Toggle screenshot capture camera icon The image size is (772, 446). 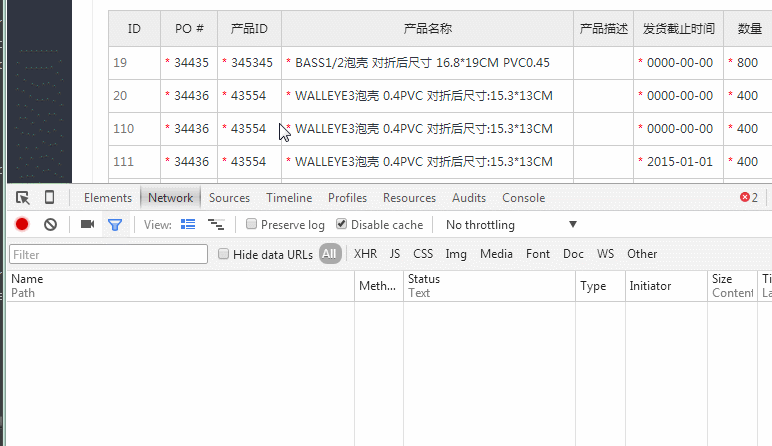coord(88,224)
